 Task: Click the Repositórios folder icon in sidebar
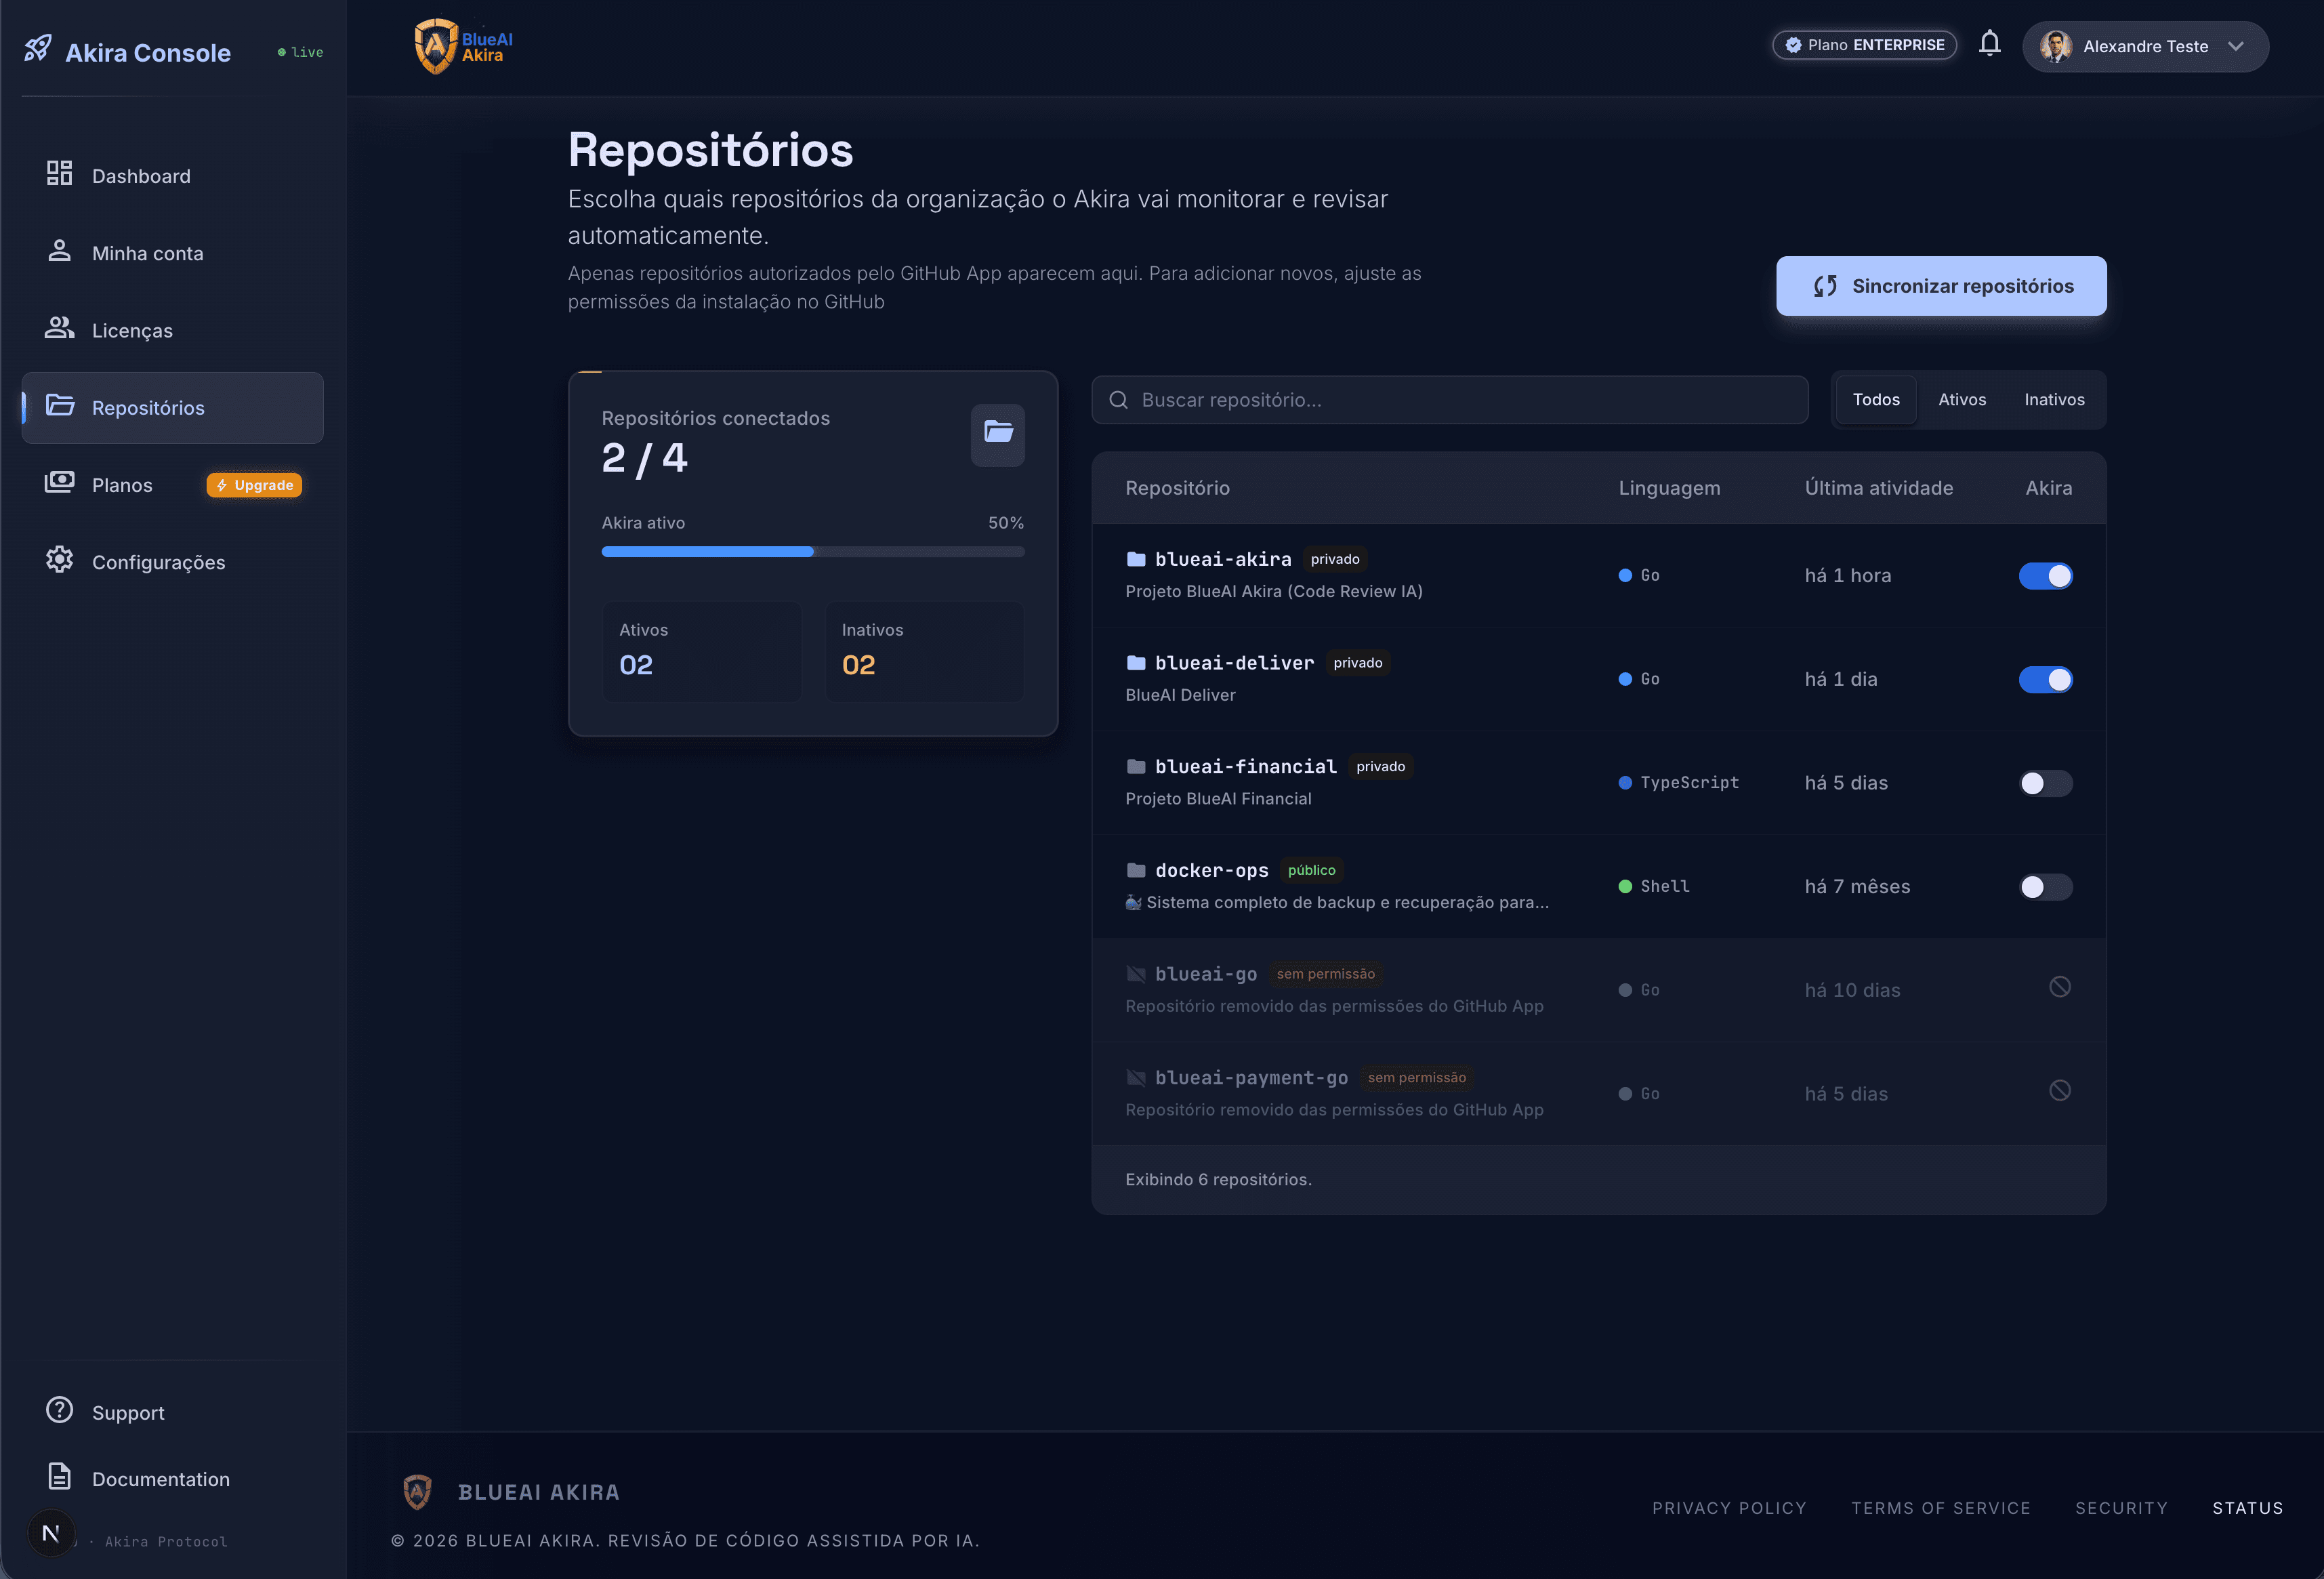pyautogui.click(x=59, y=406)
